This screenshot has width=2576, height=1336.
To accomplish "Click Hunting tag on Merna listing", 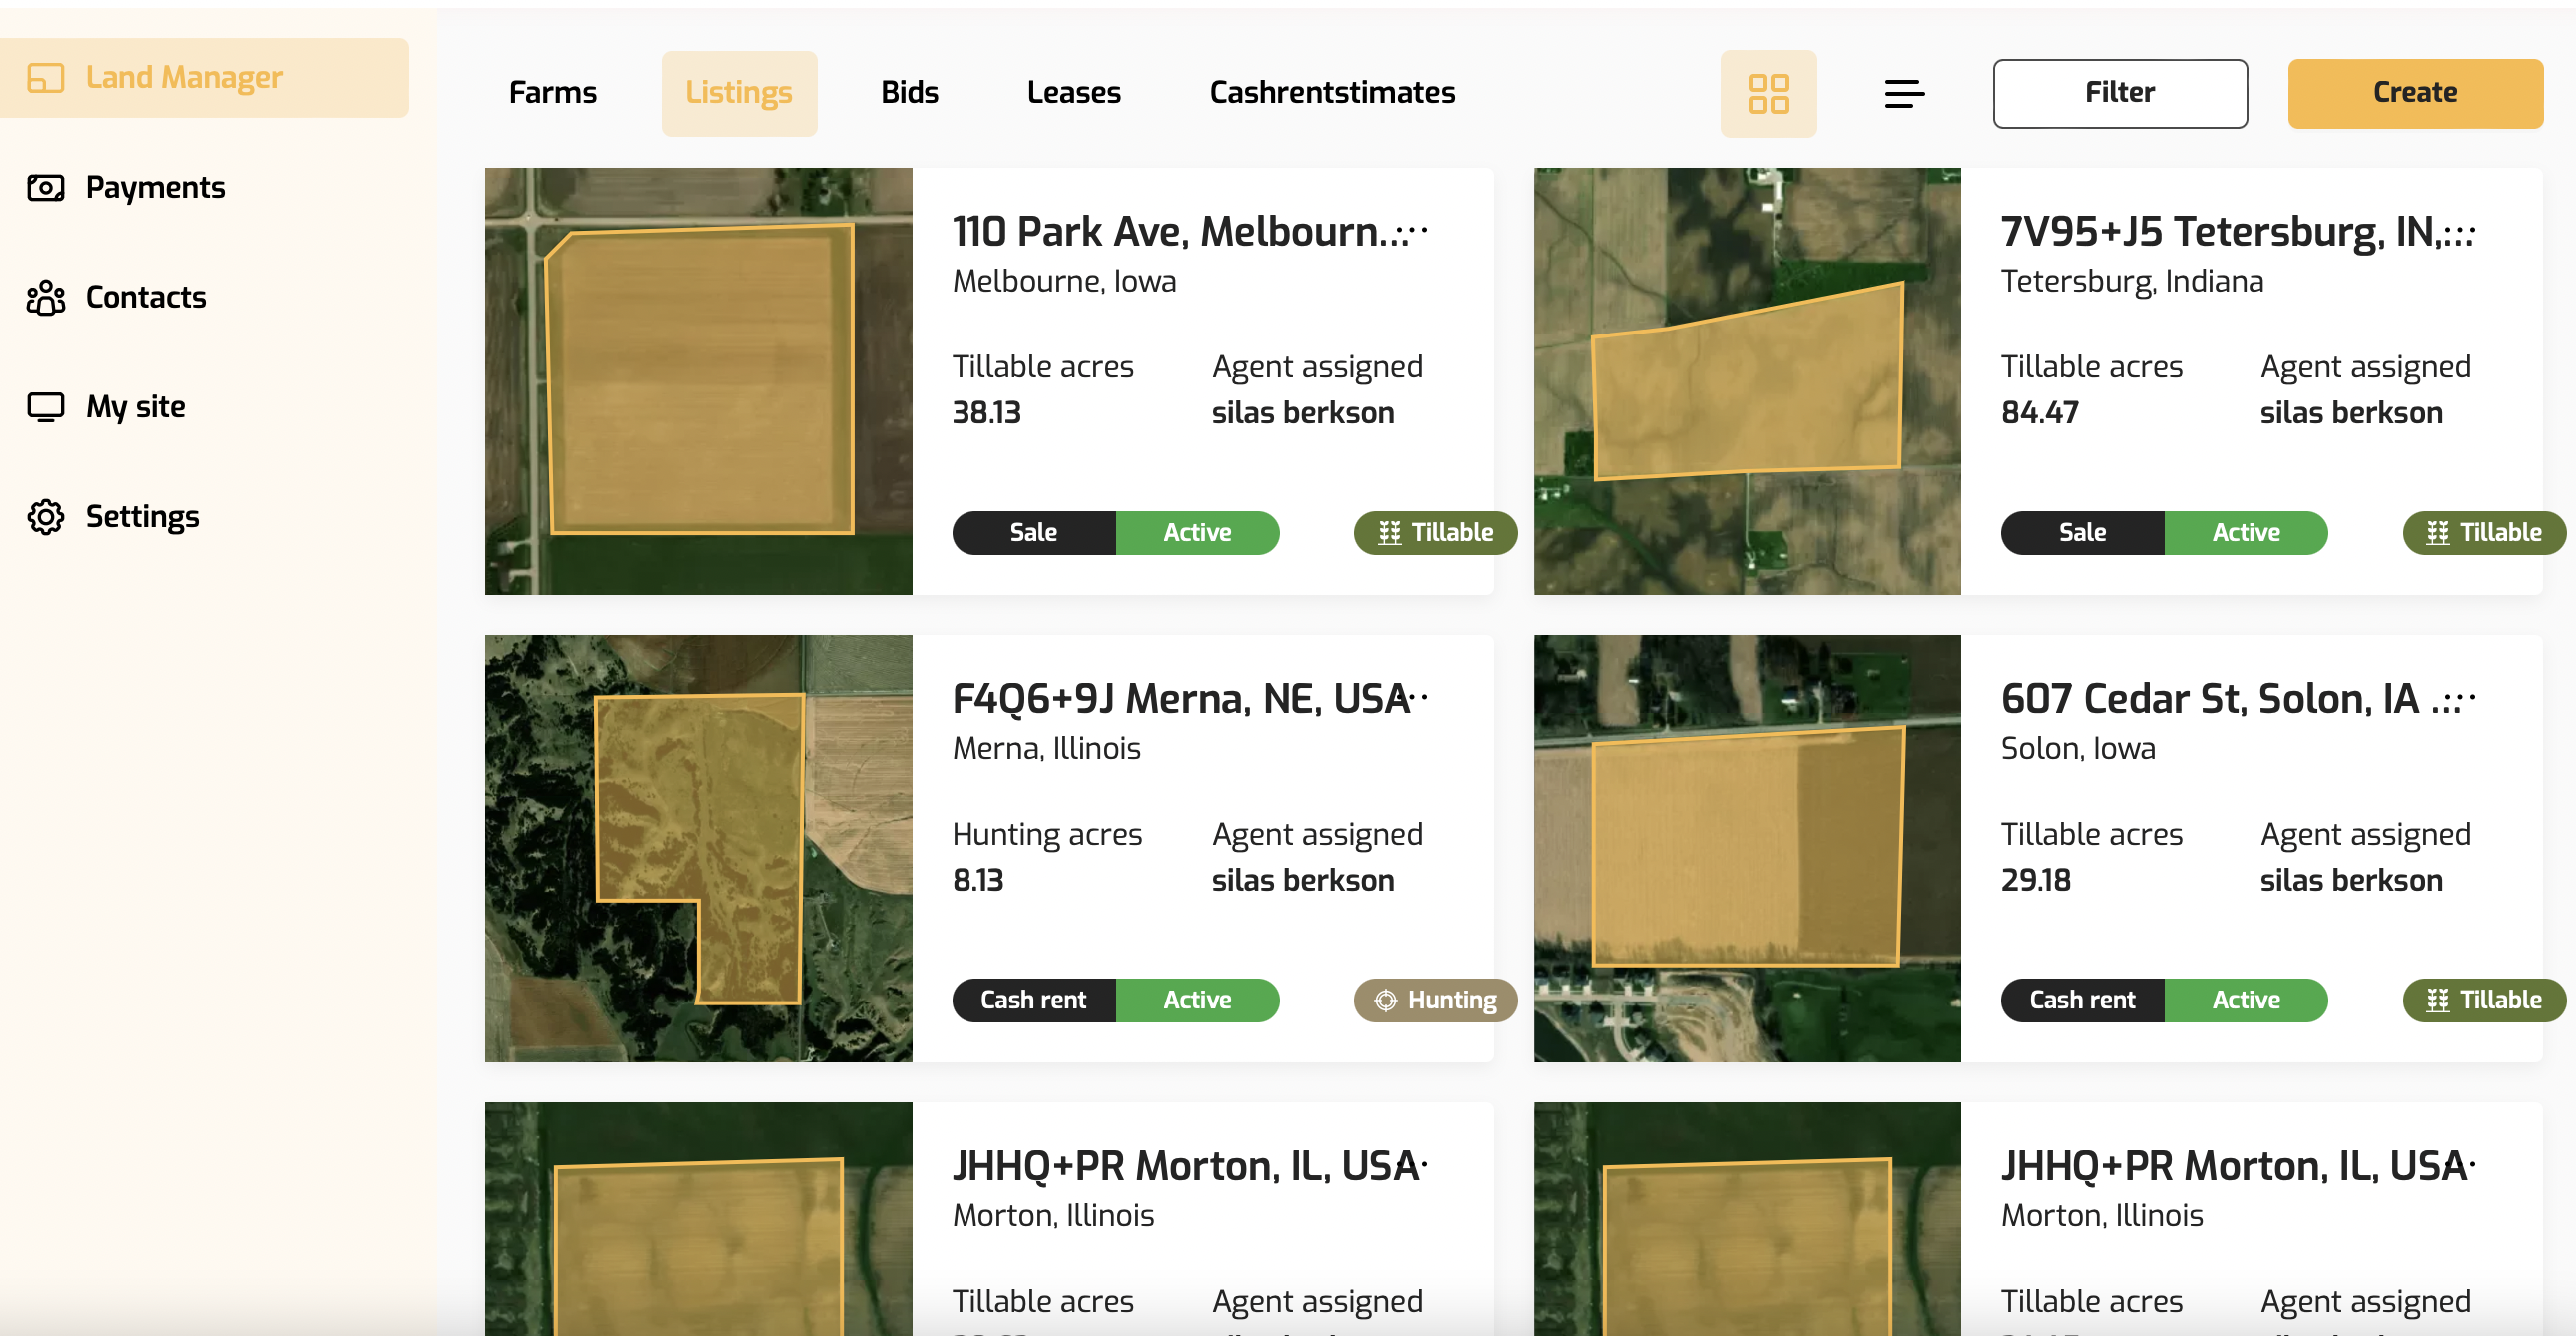I will click(1434, 1000).
